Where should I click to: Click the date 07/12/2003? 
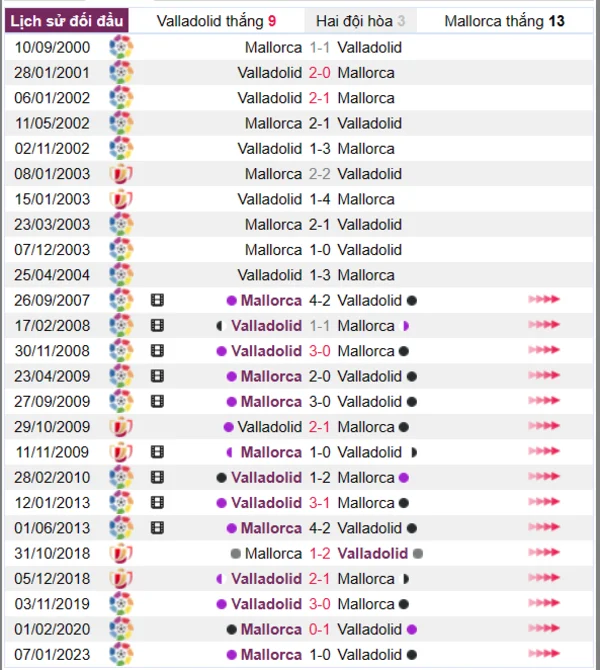52,250
